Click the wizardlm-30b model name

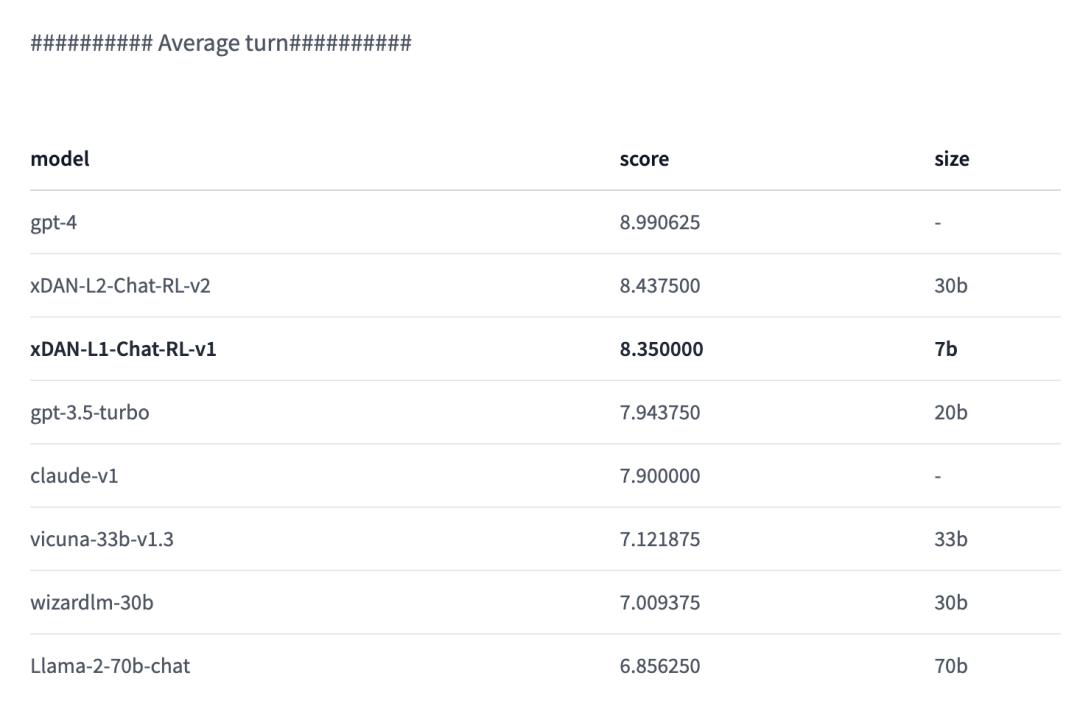tap(92, 603)
